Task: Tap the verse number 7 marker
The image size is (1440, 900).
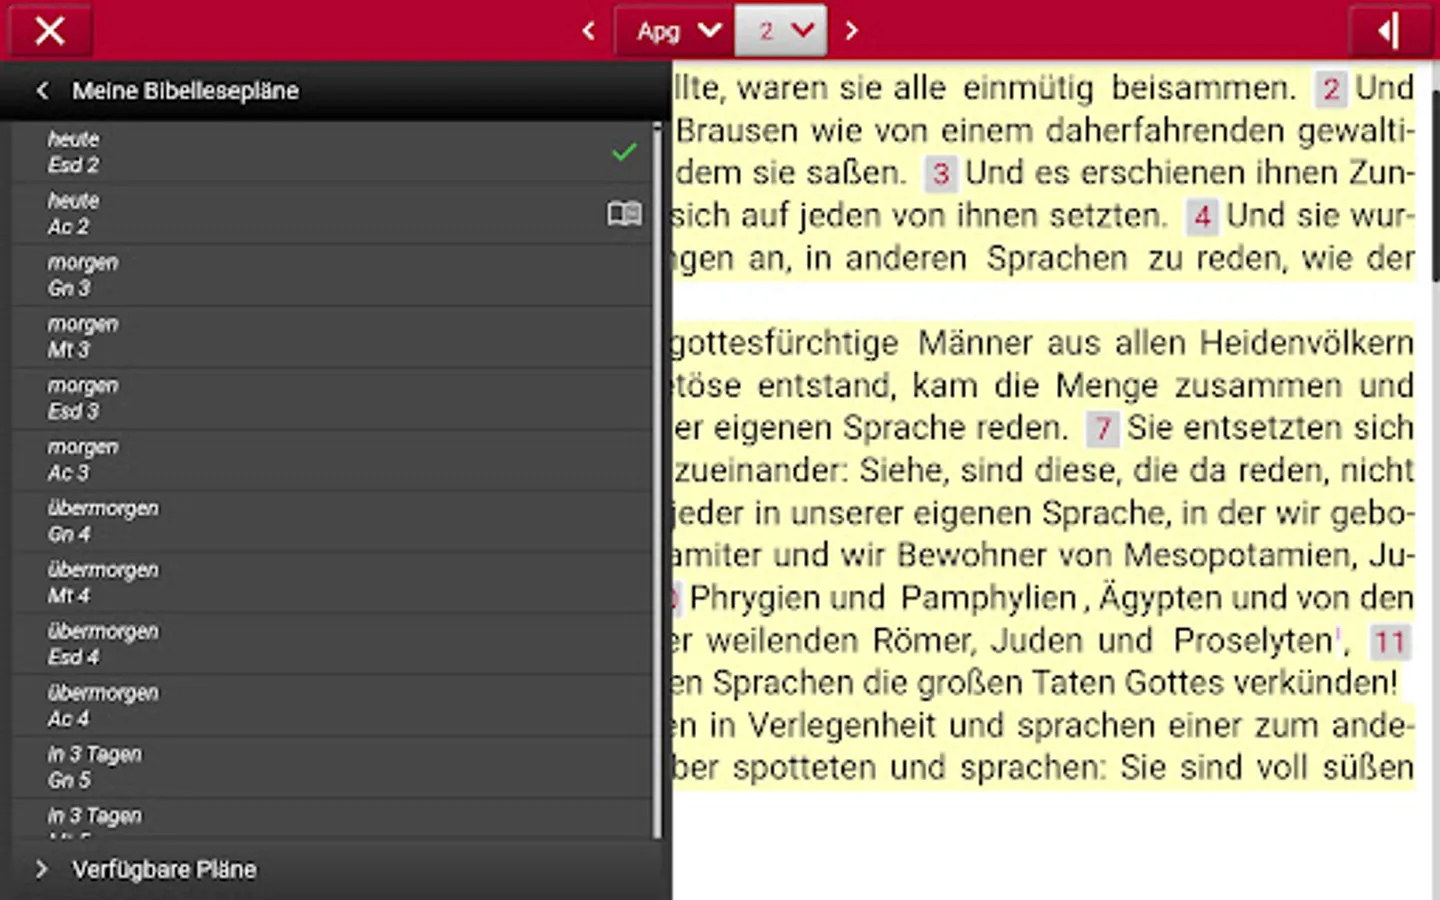Action: pyautogui.click(x=1102, y=428)
